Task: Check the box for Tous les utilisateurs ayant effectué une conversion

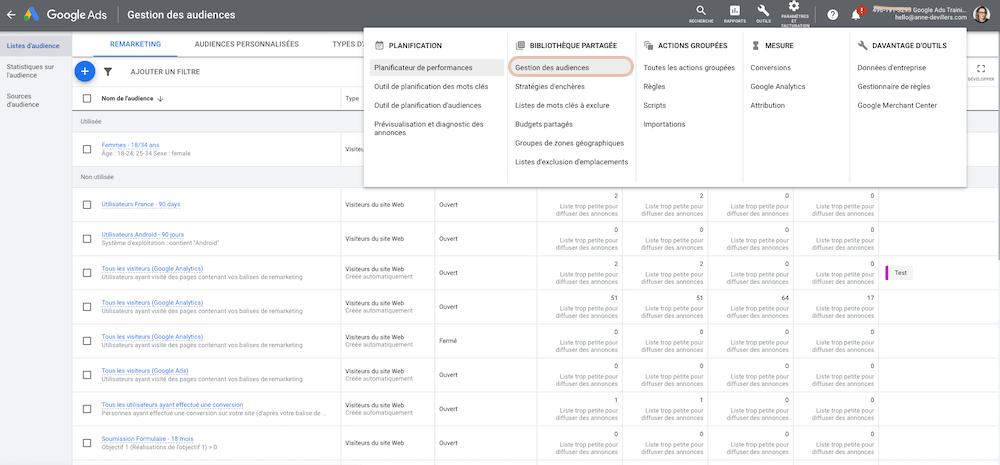Action: tap(87, 409)
